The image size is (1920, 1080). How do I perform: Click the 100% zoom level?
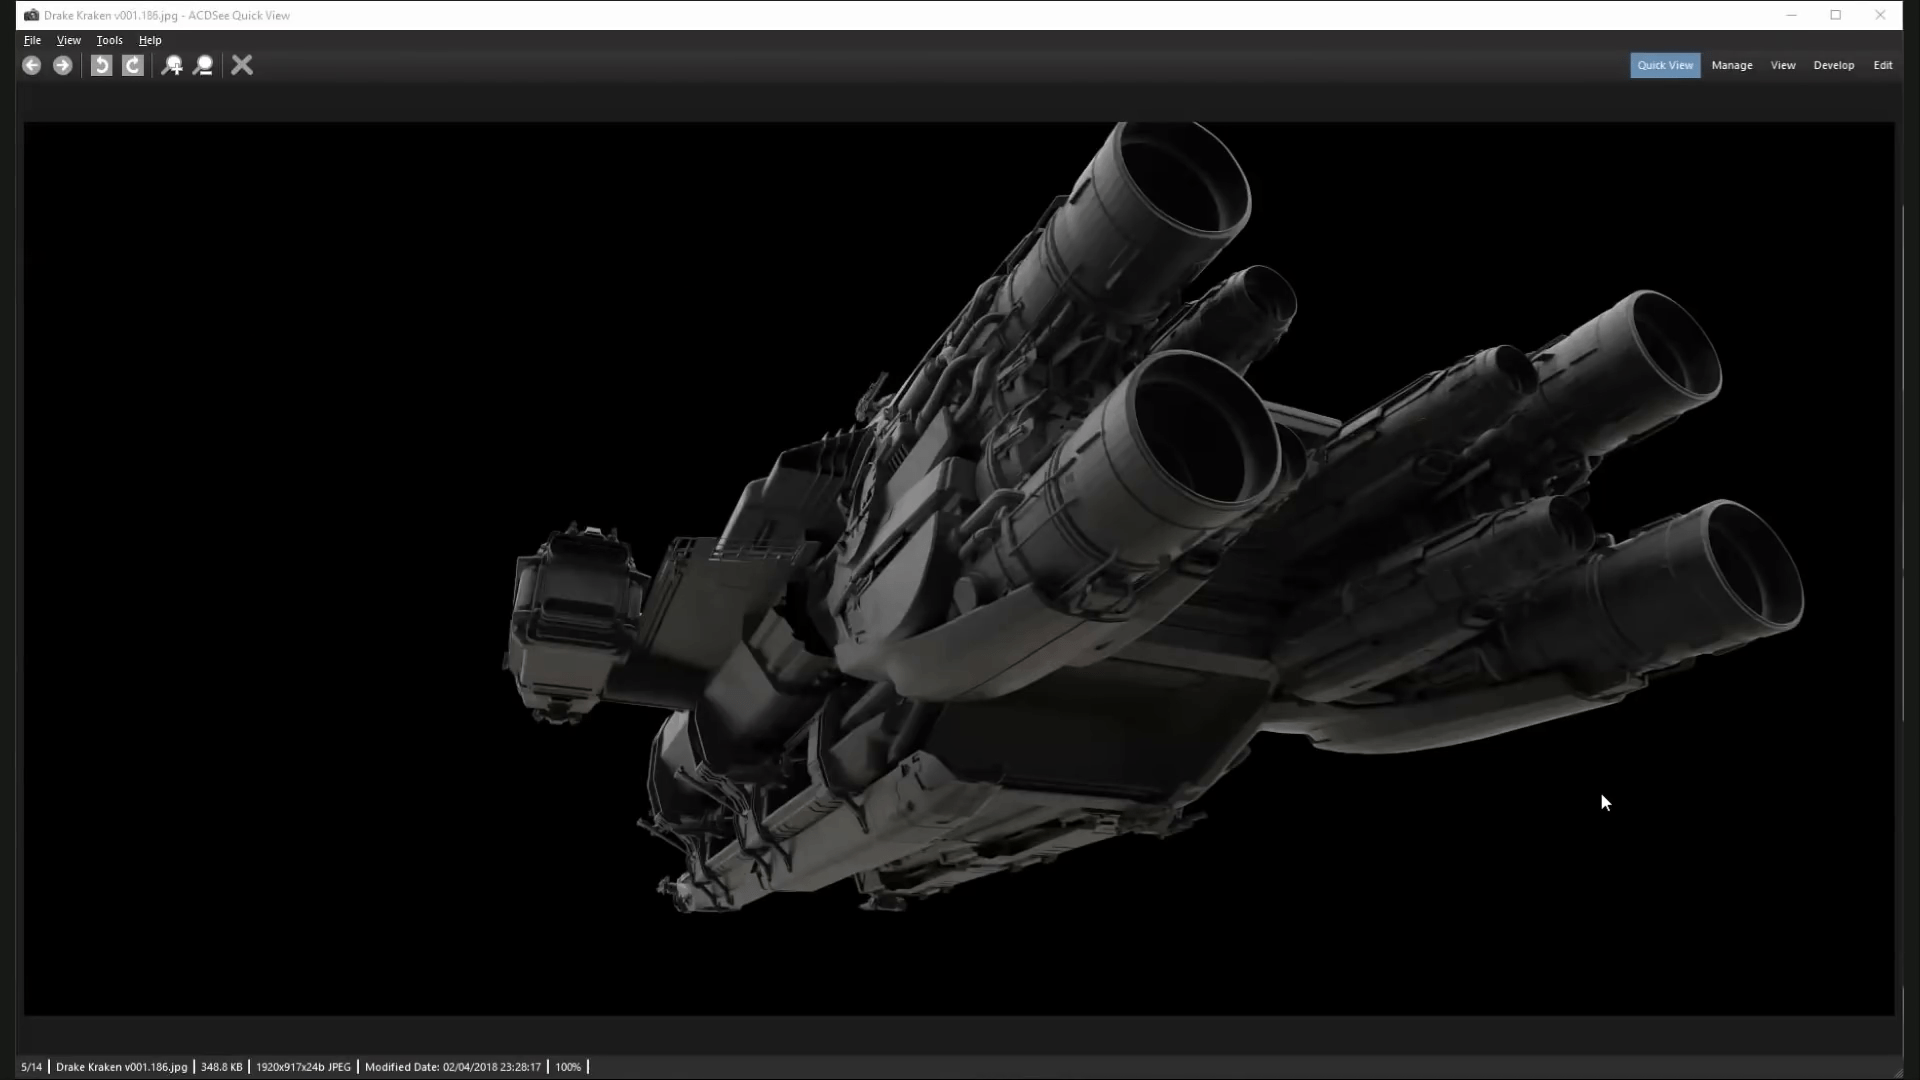pyautogui.click(x=568, y=1067)
